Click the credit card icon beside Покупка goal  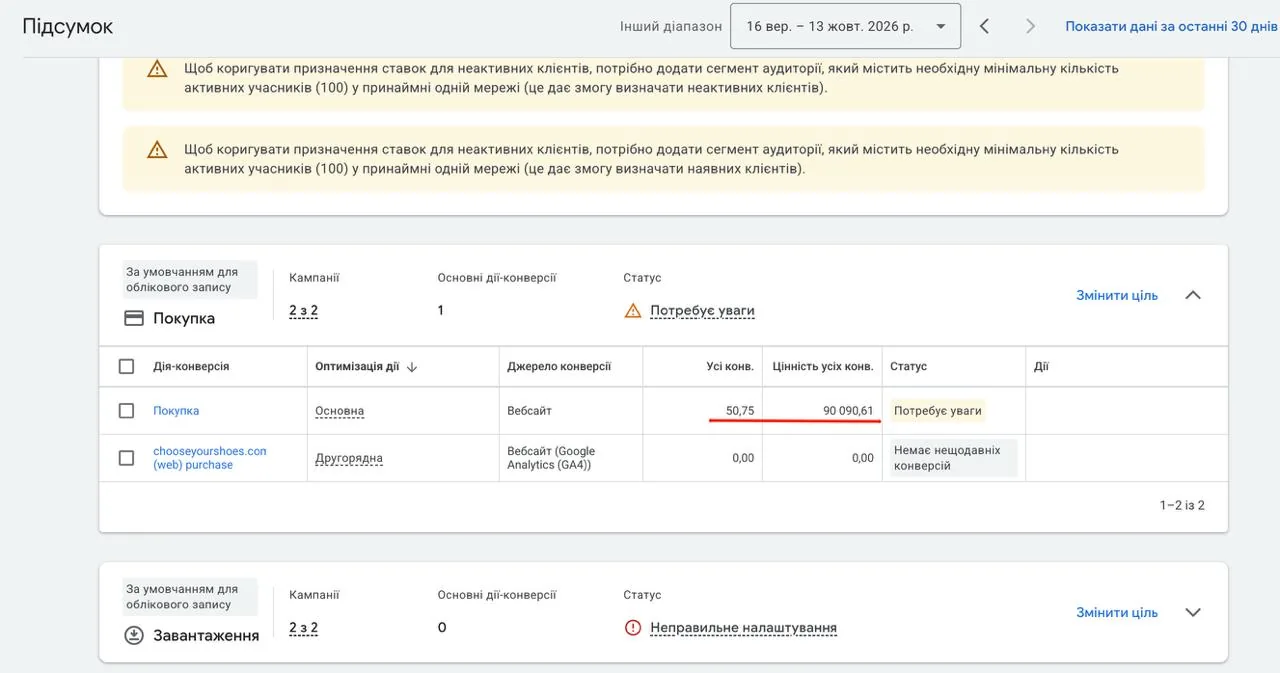point(134,318)
